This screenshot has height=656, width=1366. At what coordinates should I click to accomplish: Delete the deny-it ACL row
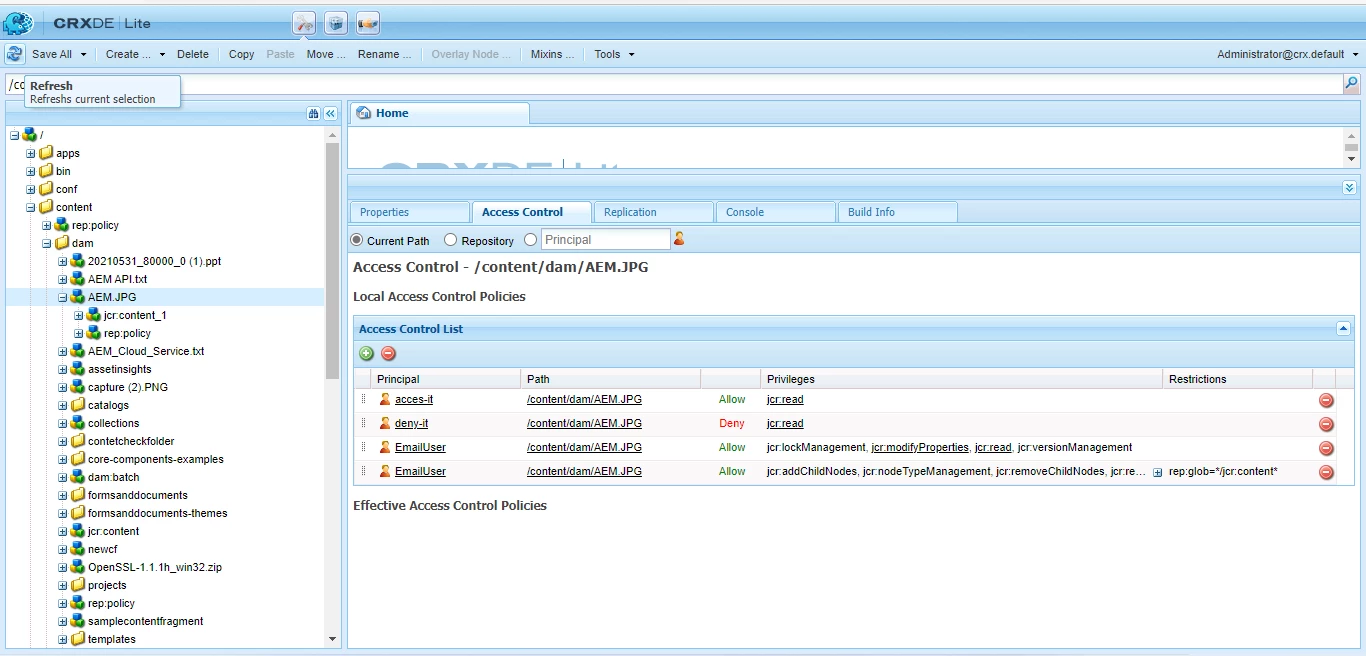(1326, 424)
